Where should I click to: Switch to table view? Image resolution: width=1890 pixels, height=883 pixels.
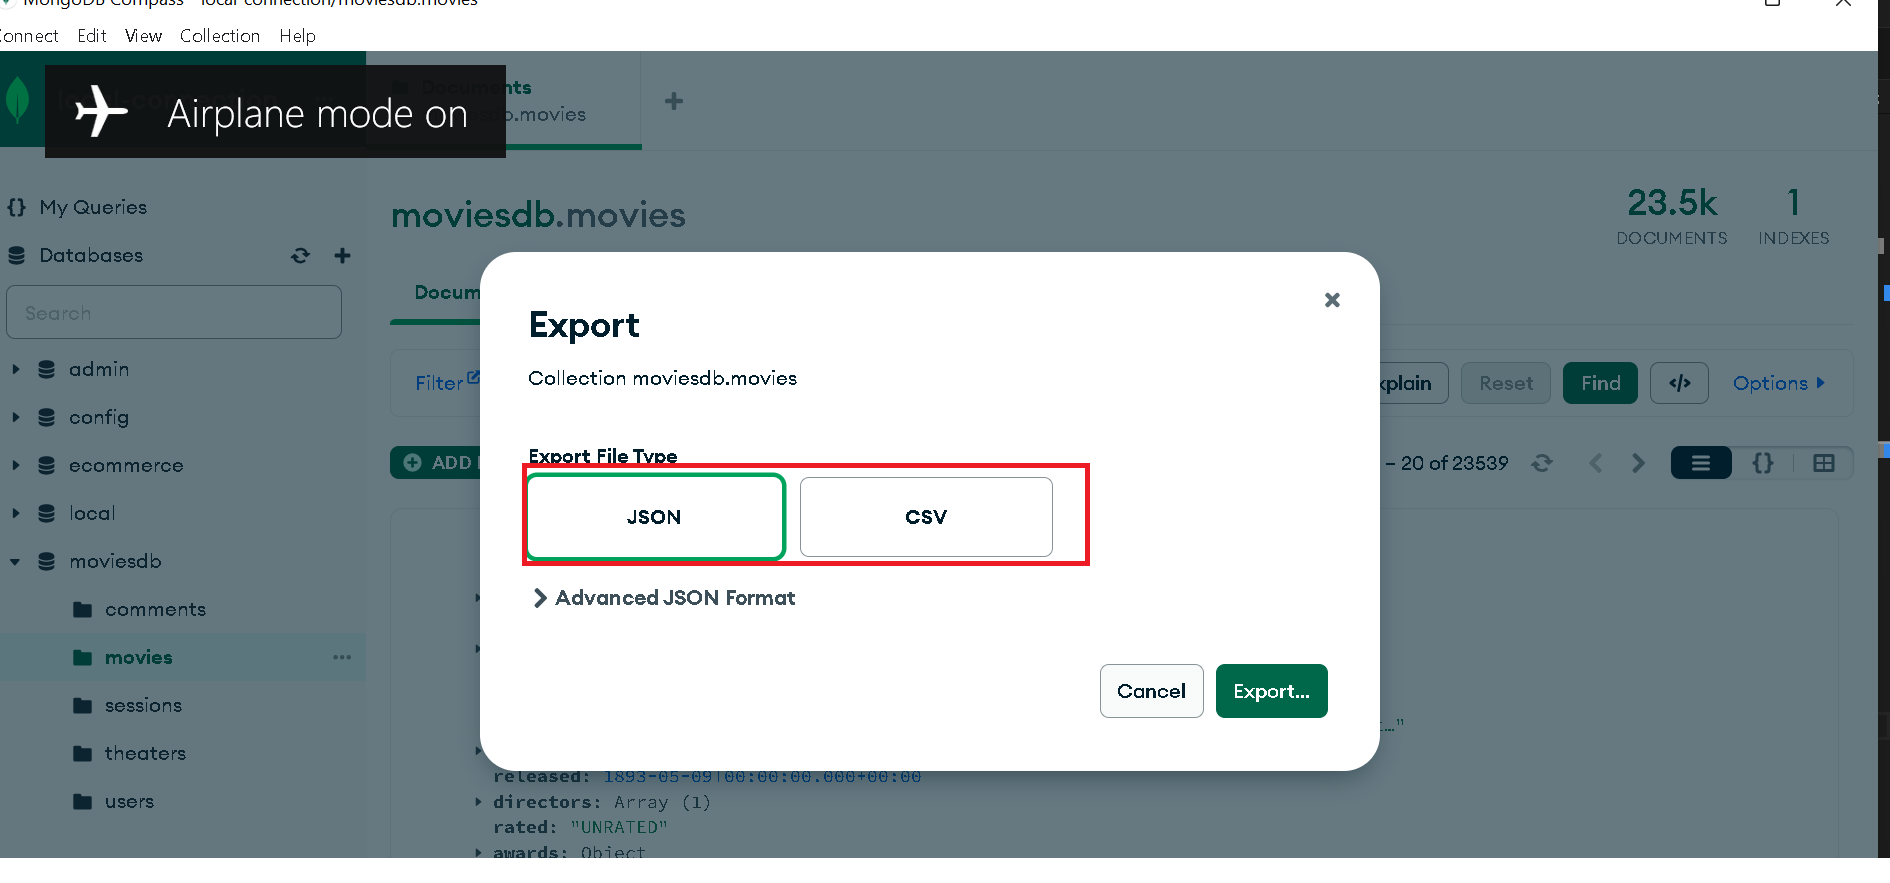click(x=1824, y=463)
